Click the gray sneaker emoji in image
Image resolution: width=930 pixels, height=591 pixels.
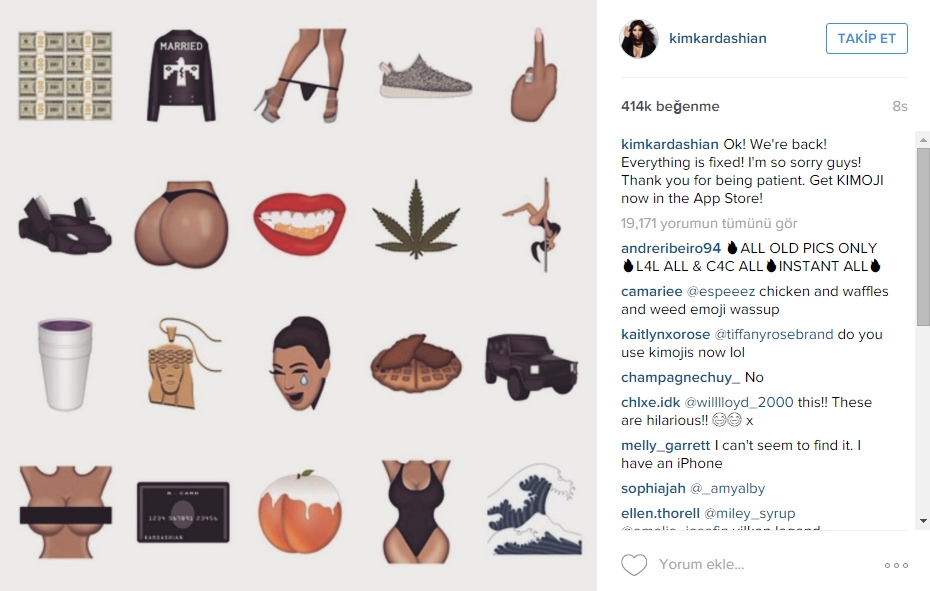tap(425, 77)
